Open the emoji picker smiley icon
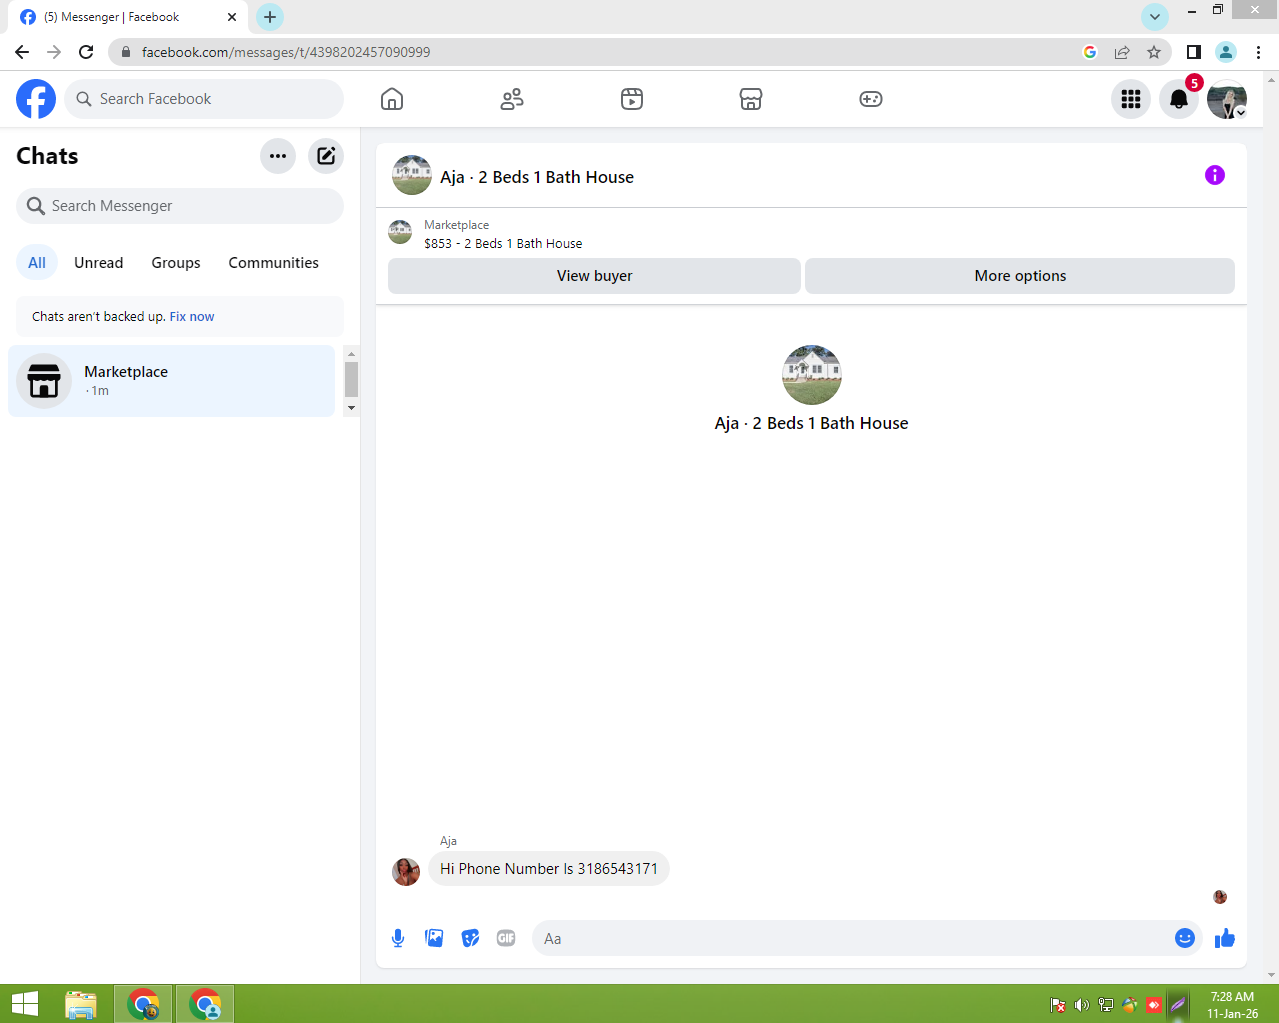Image resolution: width=1279 pixels, height=1023 pixels. (1185, 938)
